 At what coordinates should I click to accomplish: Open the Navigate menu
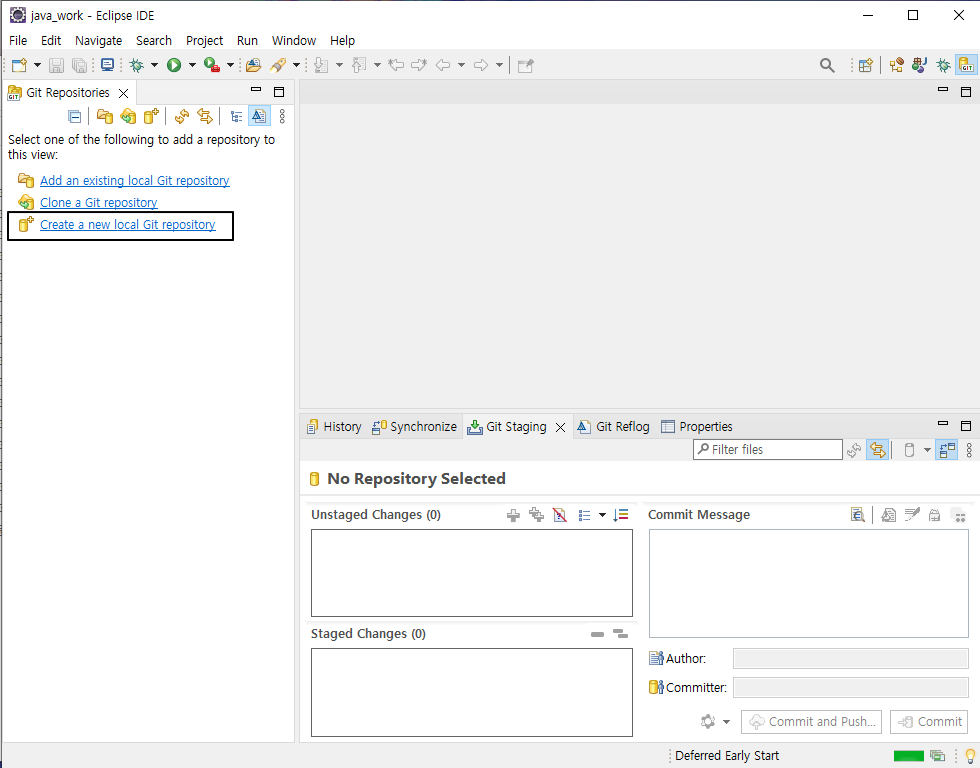99,41
